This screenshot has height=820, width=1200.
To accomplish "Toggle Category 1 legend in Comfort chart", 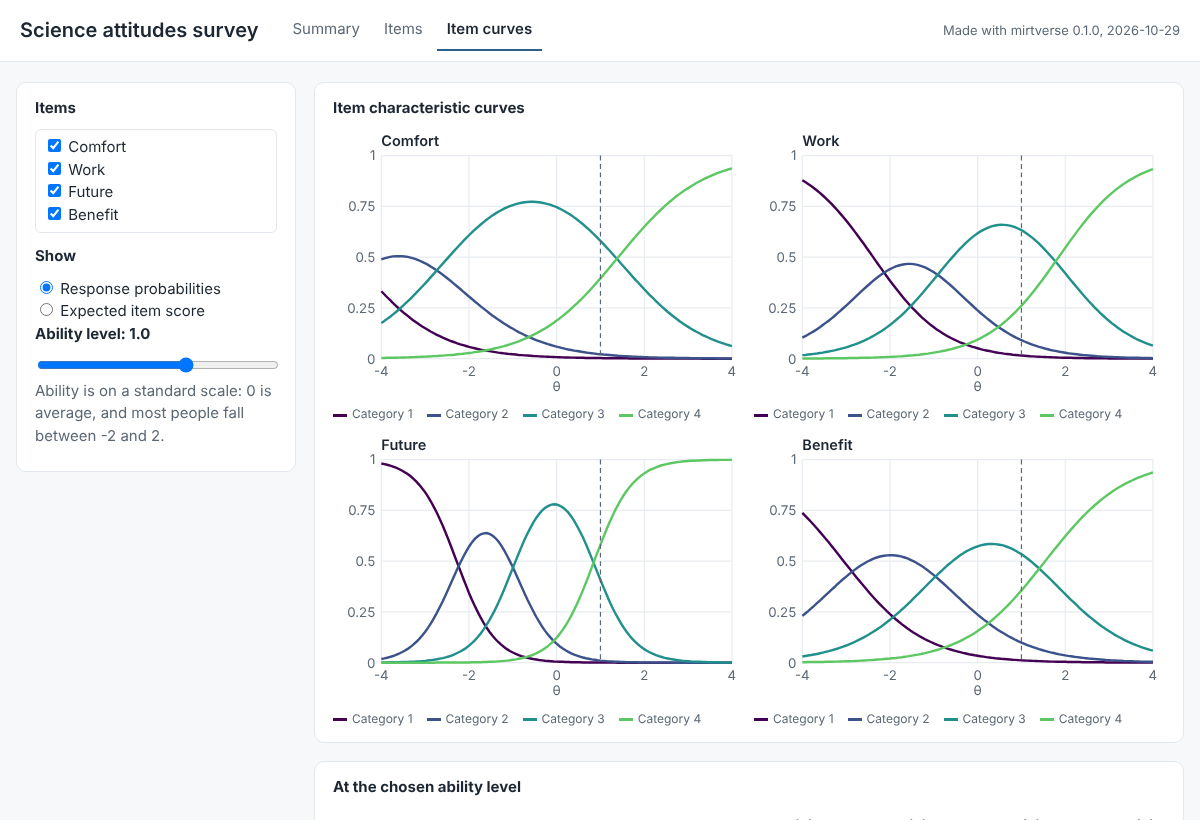I will [372, 414].
